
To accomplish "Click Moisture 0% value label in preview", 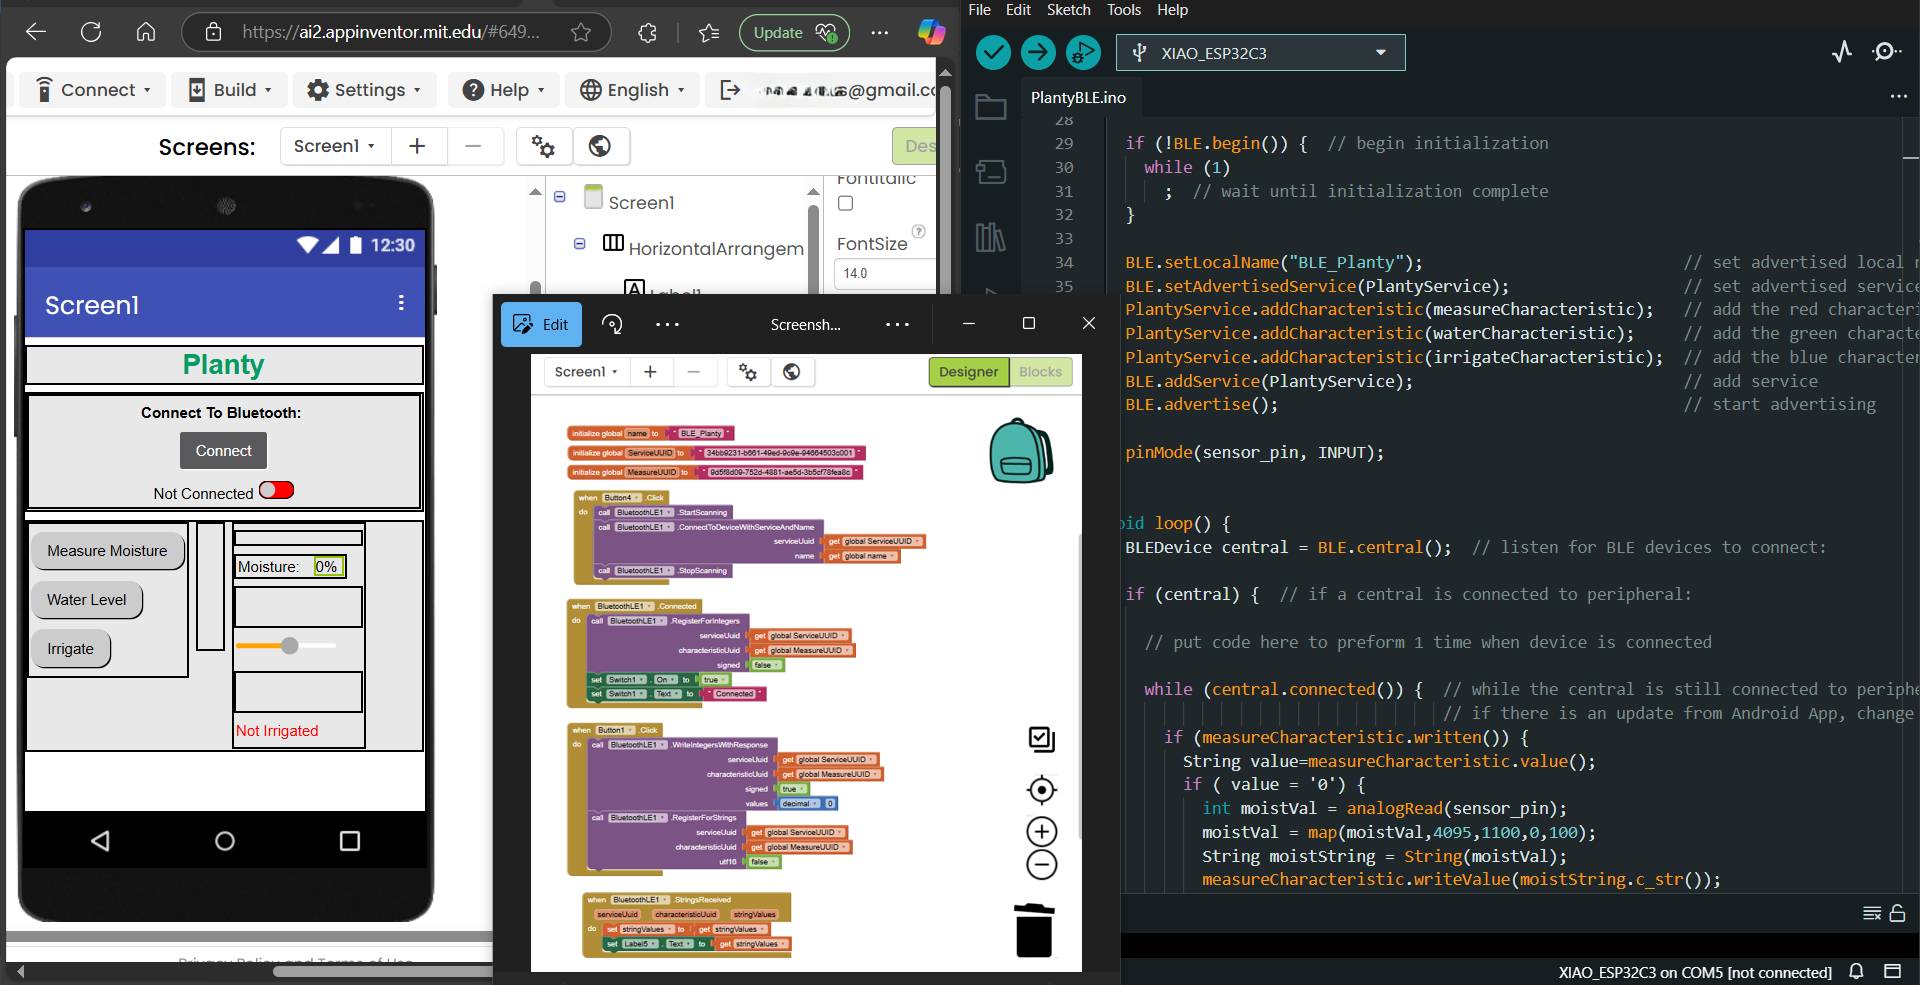I will click(x=328, y=566).
